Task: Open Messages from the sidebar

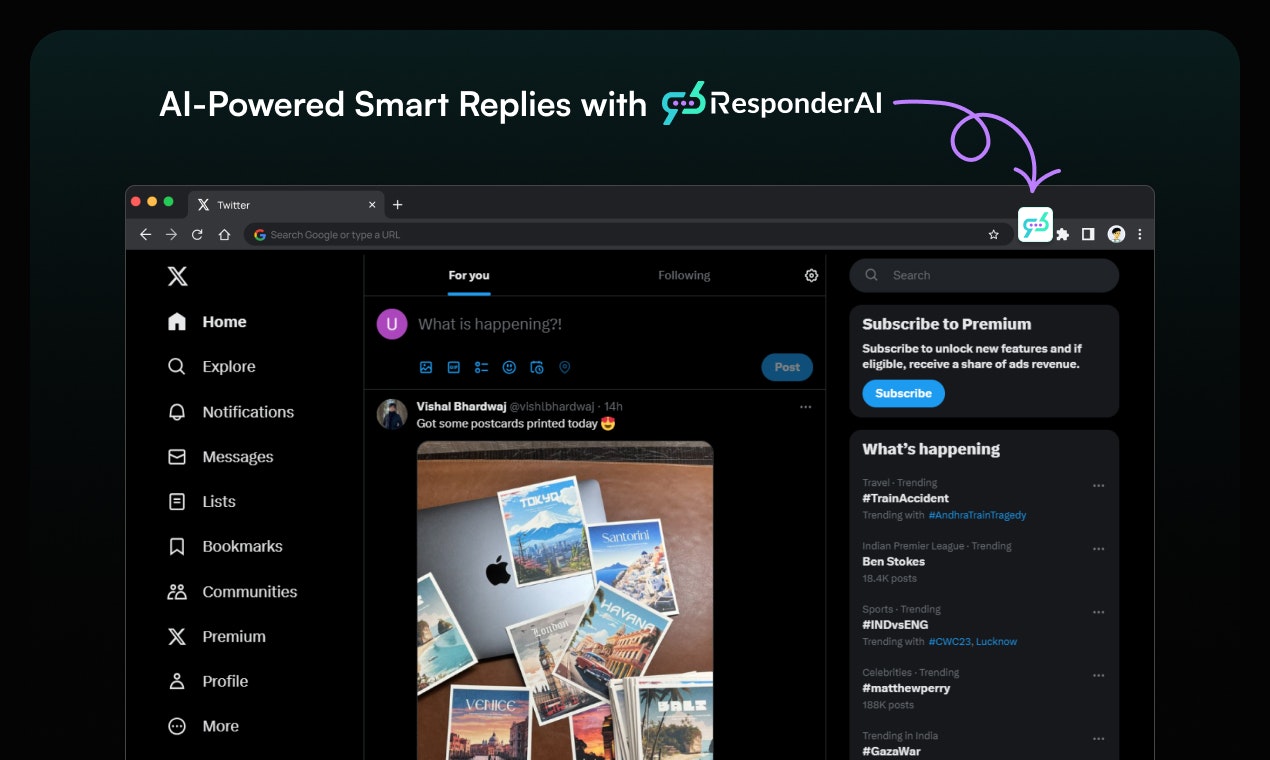Action: point(220,457)
